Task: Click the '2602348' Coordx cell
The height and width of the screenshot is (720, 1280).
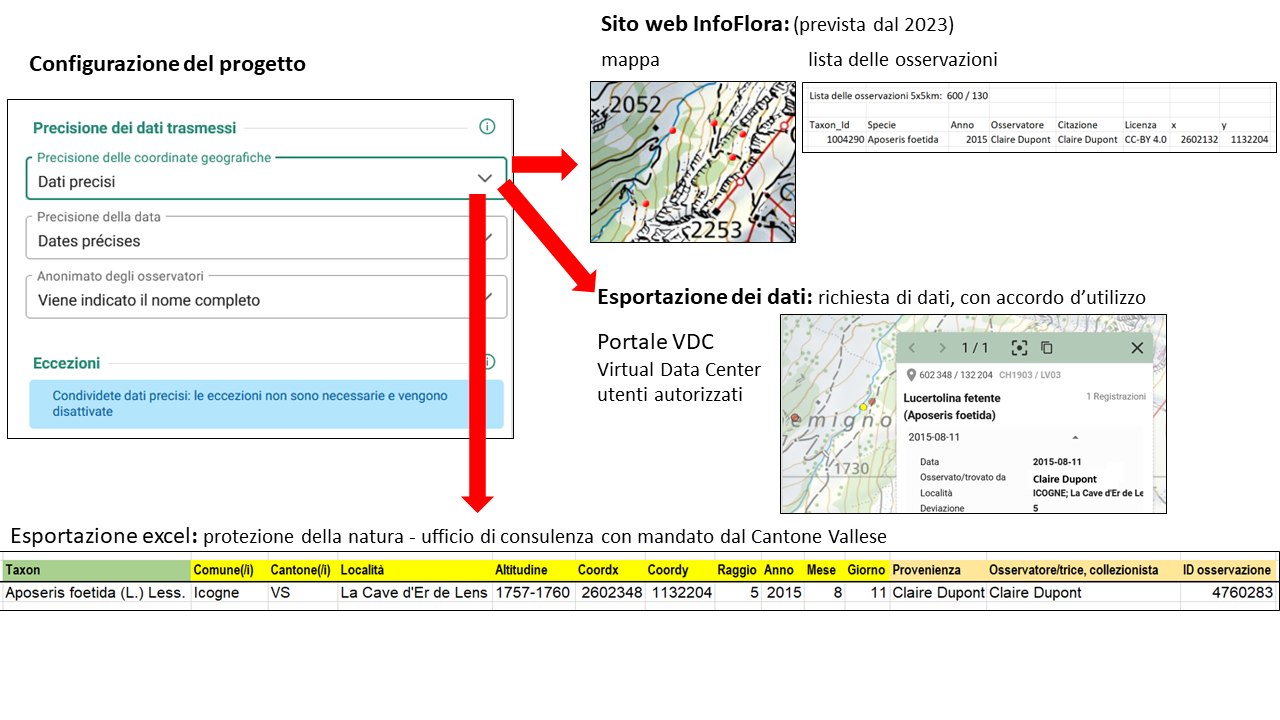Action: click(x=610, y=592)
